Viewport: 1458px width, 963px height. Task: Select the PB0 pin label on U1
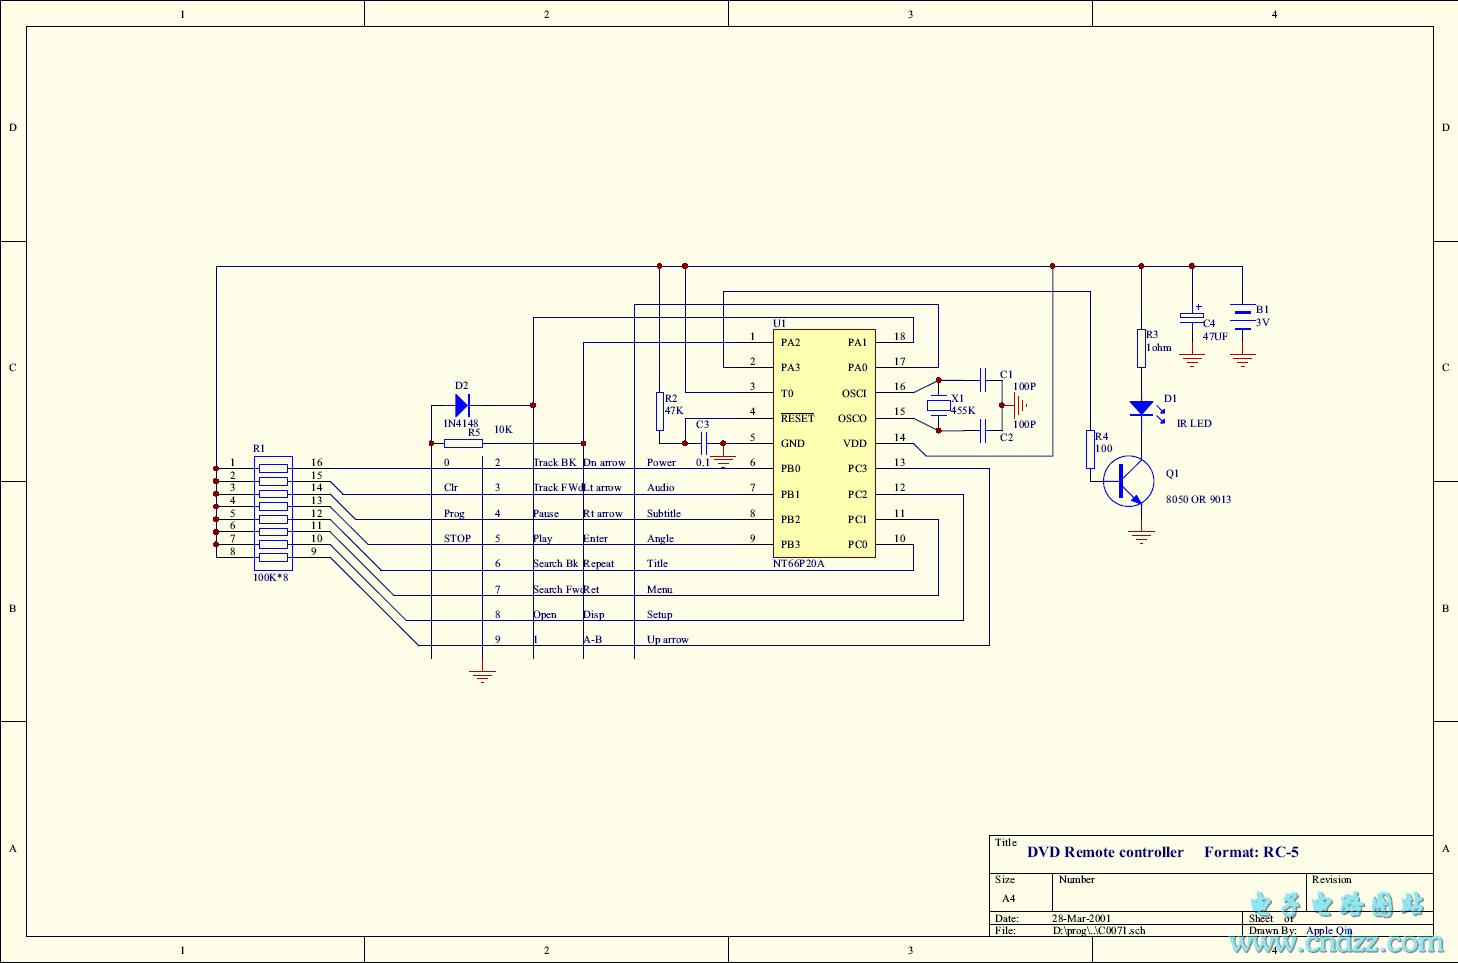[x=790, y=468]
